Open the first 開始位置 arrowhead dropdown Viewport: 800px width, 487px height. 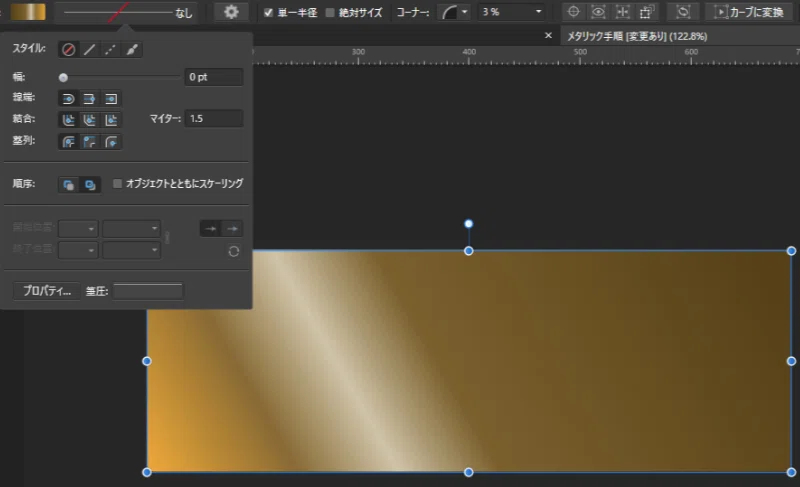(x=78, y=229)
